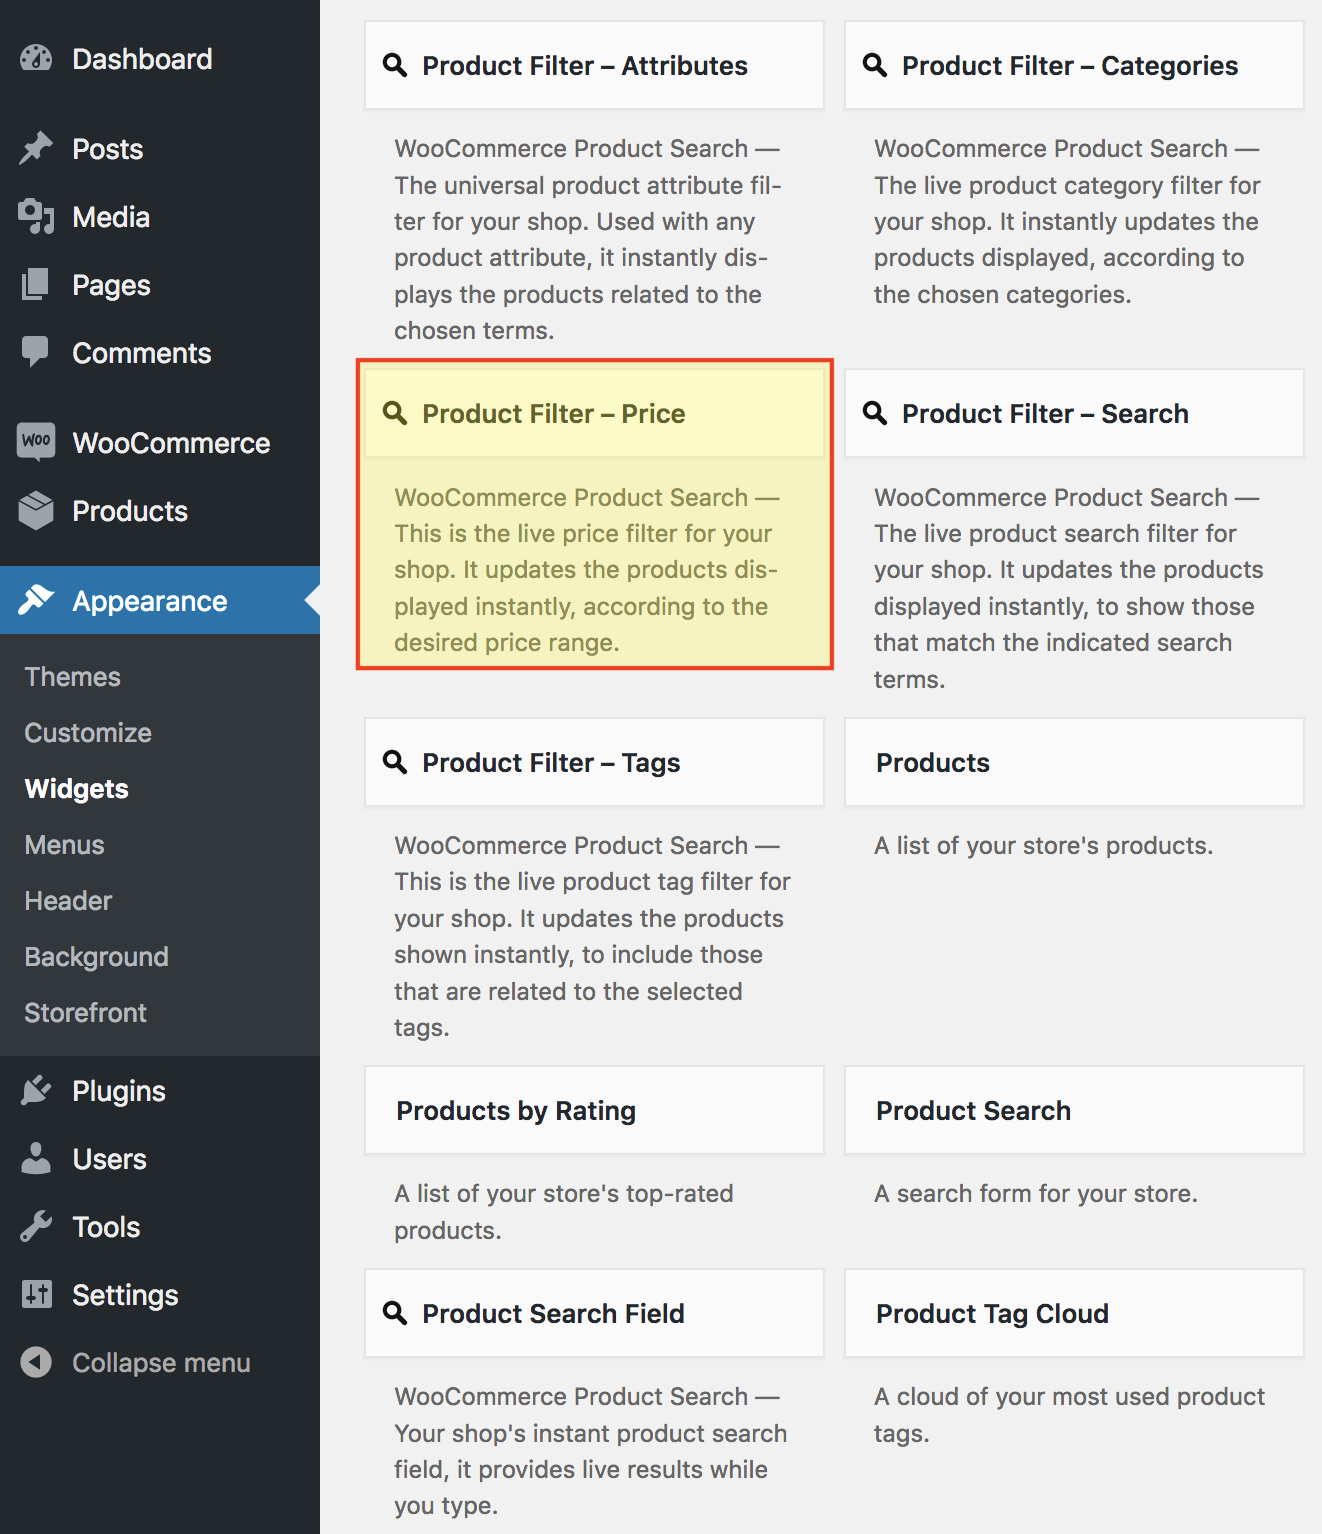Open the Dashboard menu item
The width and height of the screenshot is (1322, 1534).
coord(160,59)
